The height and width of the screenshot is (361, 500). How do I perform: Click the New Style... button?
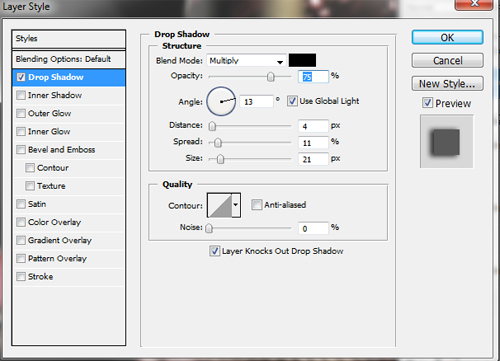tap(447, 84)
